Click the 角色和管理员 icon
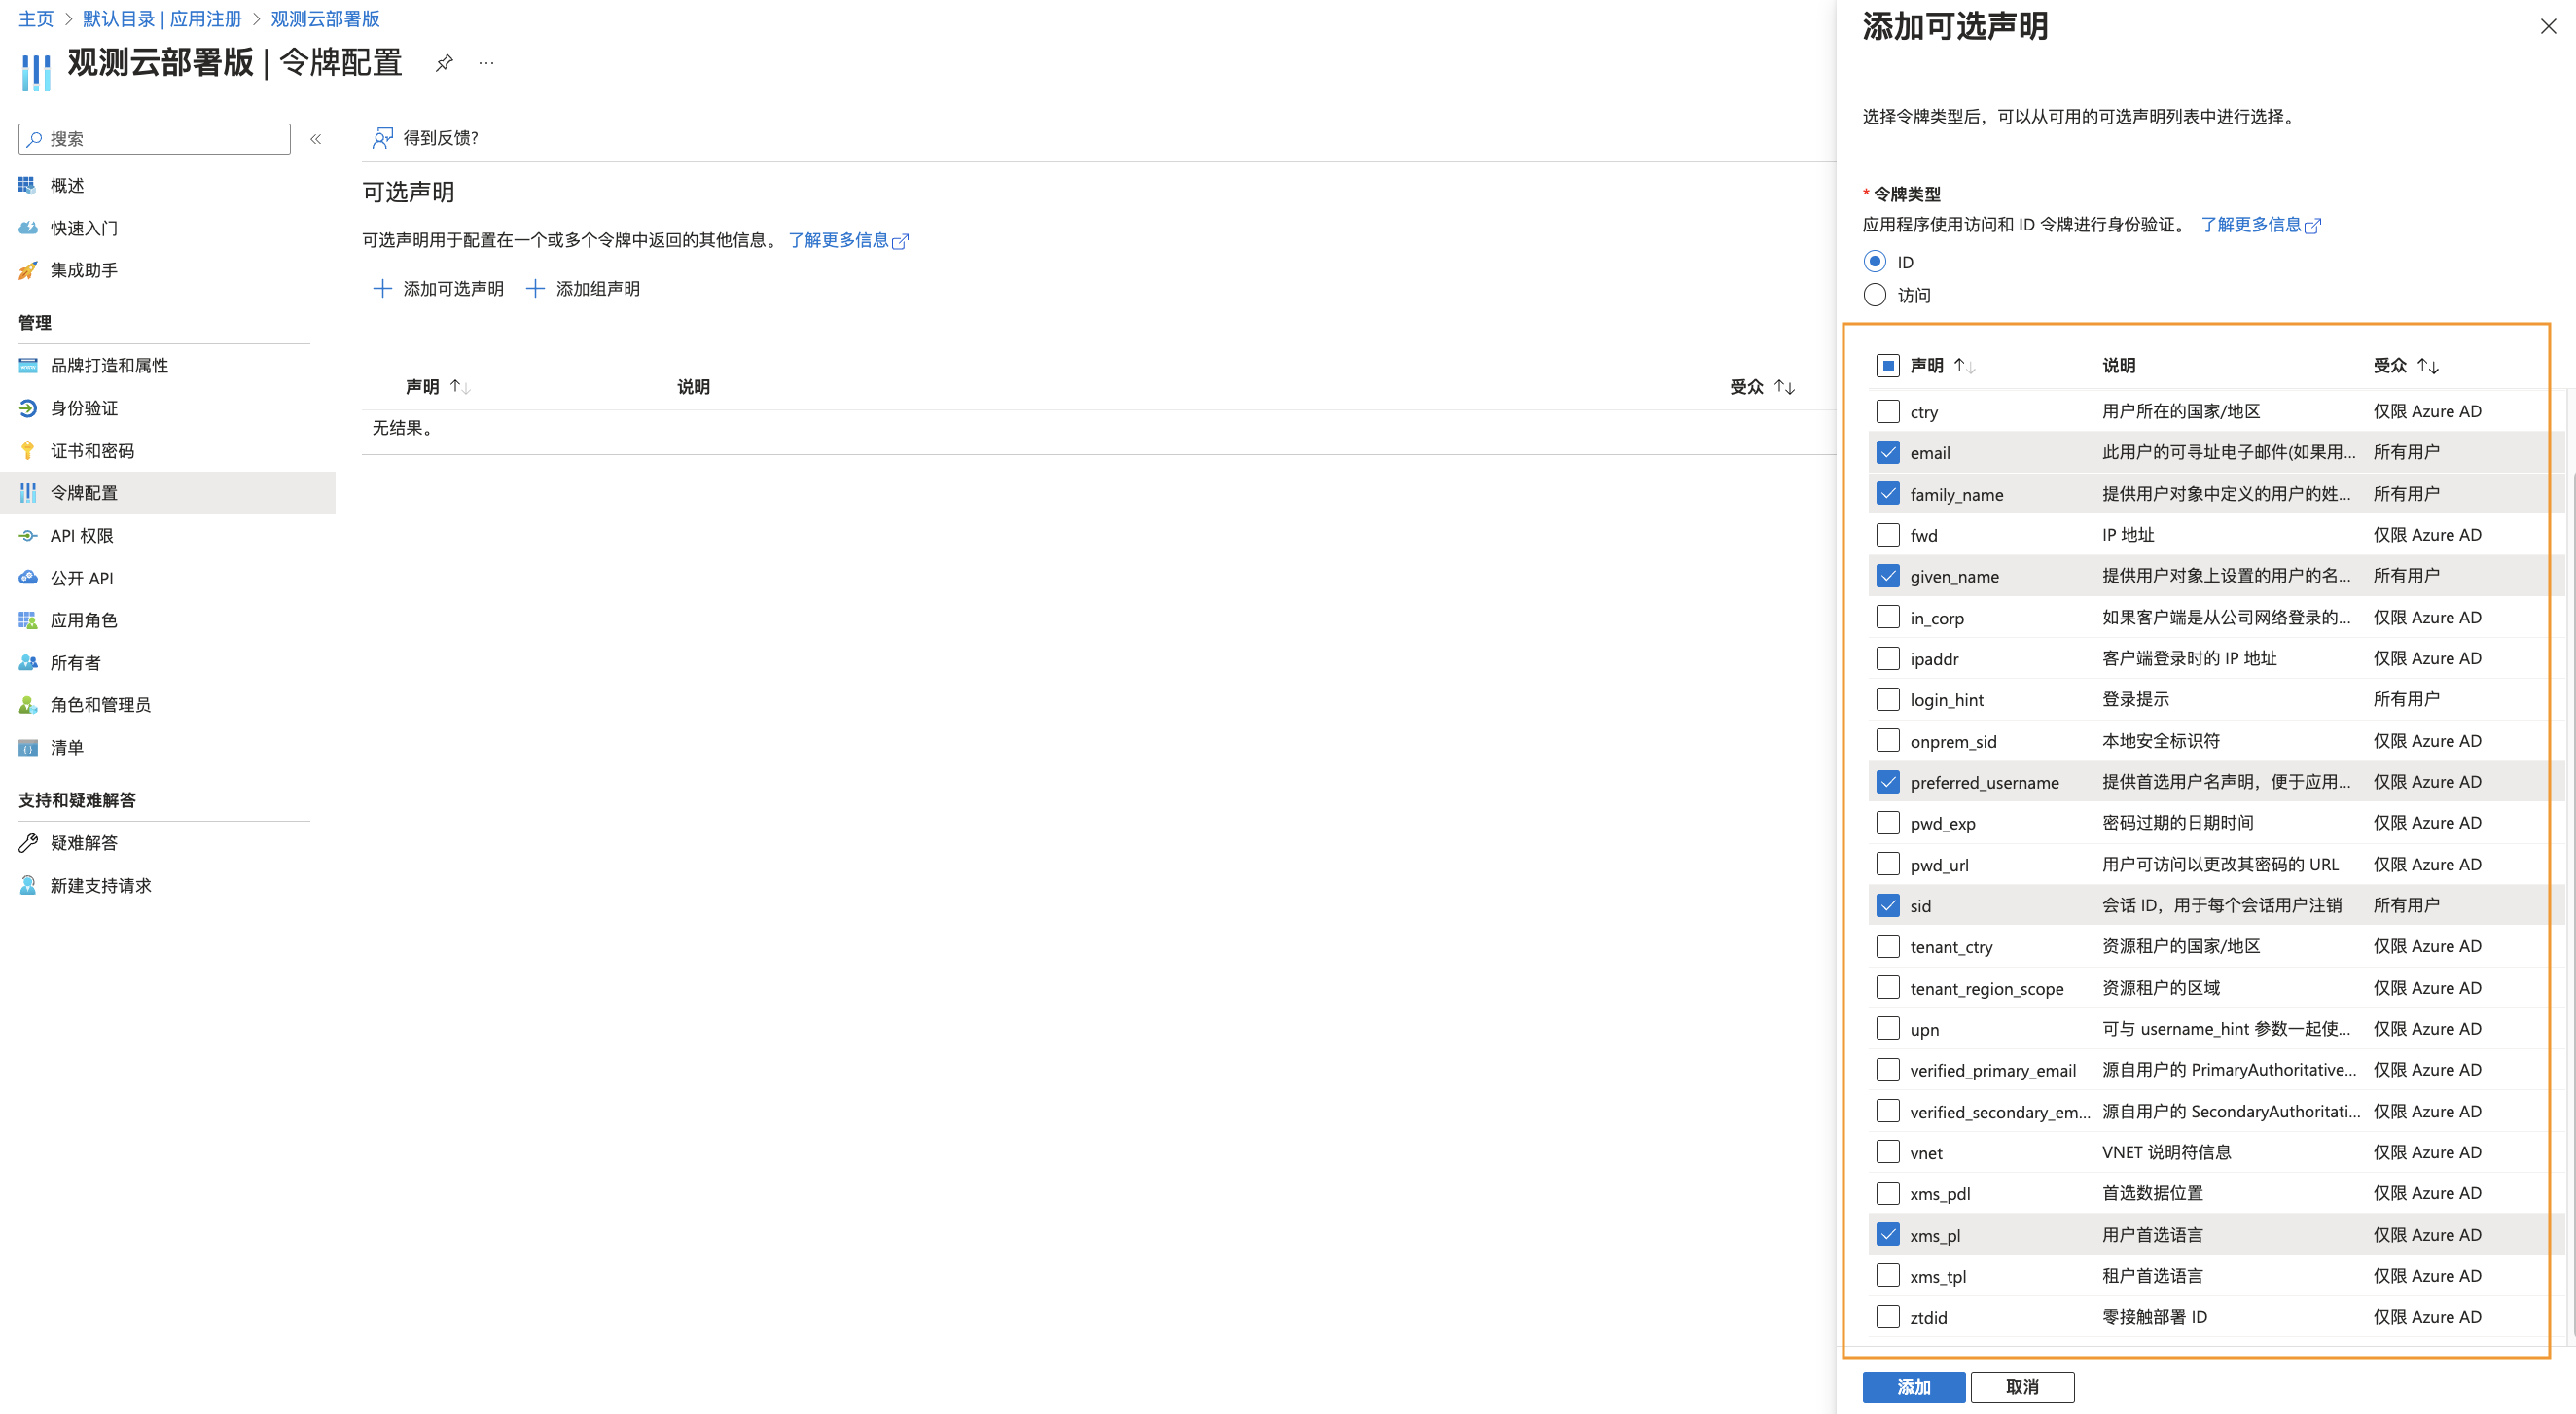 click(x=28, y=705)
